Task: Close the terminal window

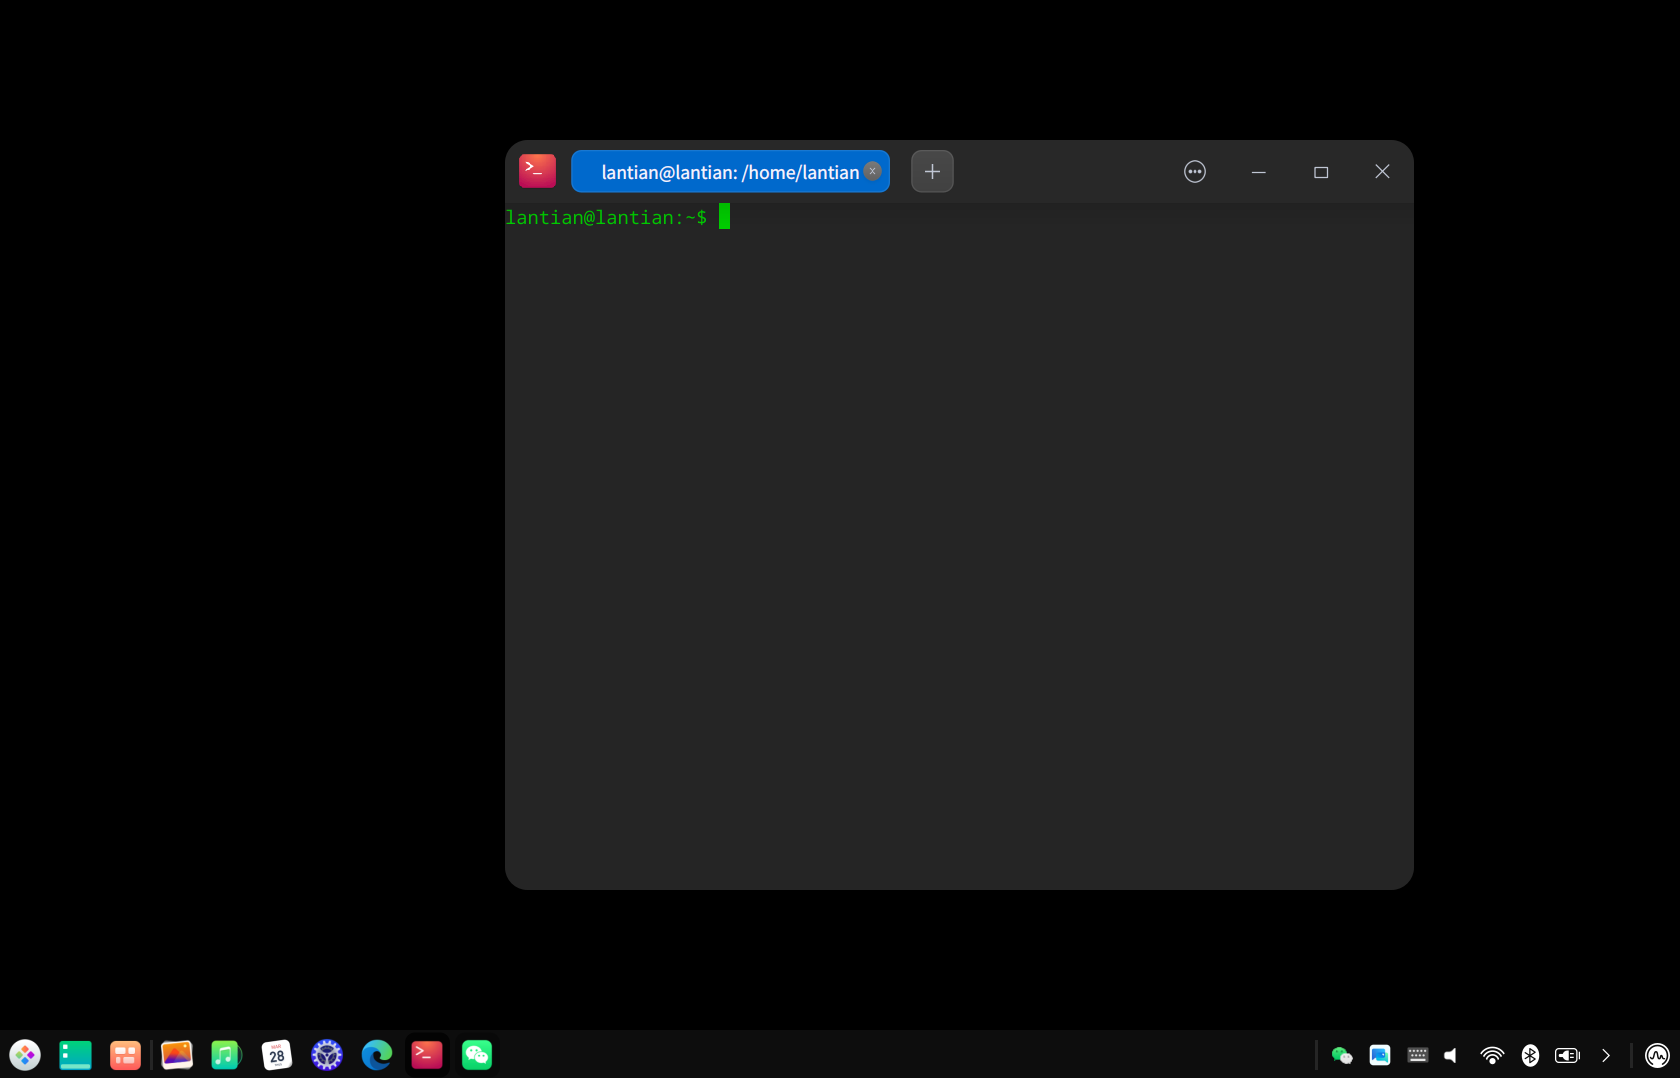Action: point(1383,172)
